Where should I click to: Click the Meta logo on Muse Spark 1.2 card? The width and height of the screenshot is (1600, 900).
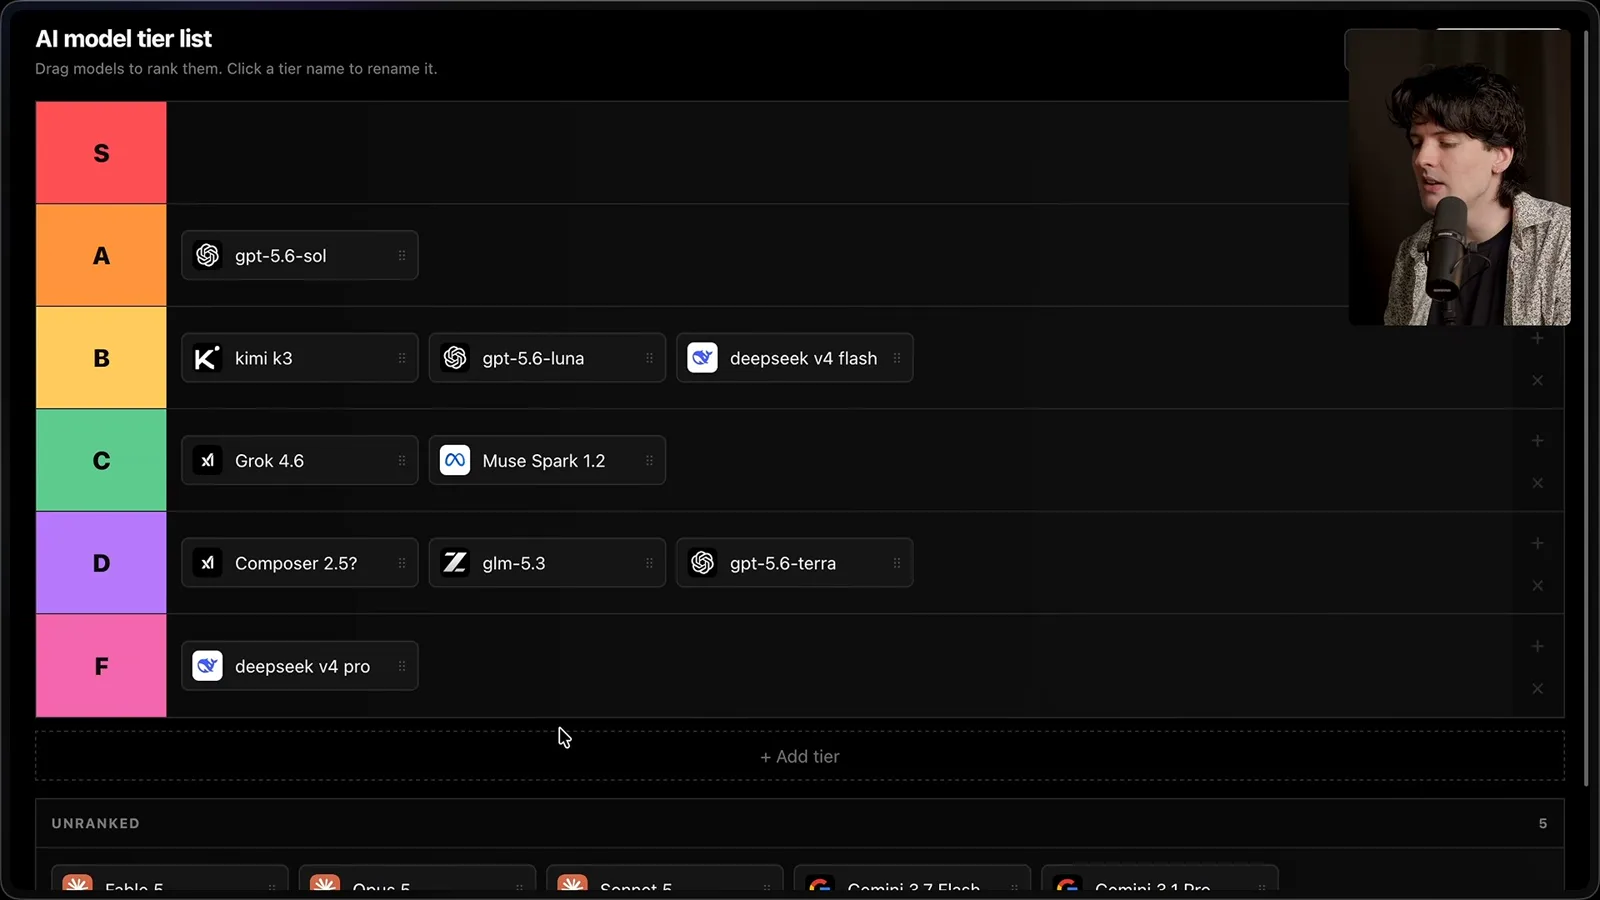[x=455, y=461]
